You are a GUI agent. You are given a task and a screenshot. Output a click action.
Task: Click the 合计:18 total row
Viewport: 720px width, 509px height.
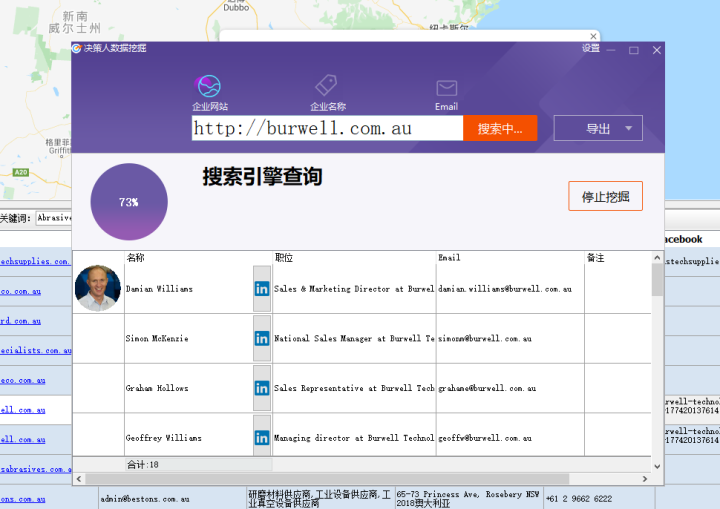(198, 464)
